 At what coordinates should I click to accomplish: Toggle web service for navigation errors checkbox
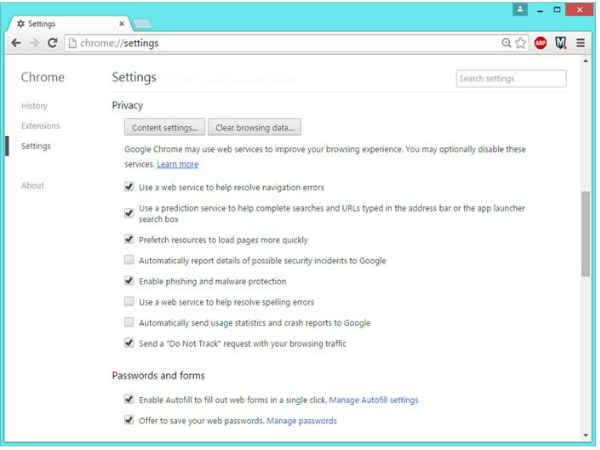tap(129, 187)
